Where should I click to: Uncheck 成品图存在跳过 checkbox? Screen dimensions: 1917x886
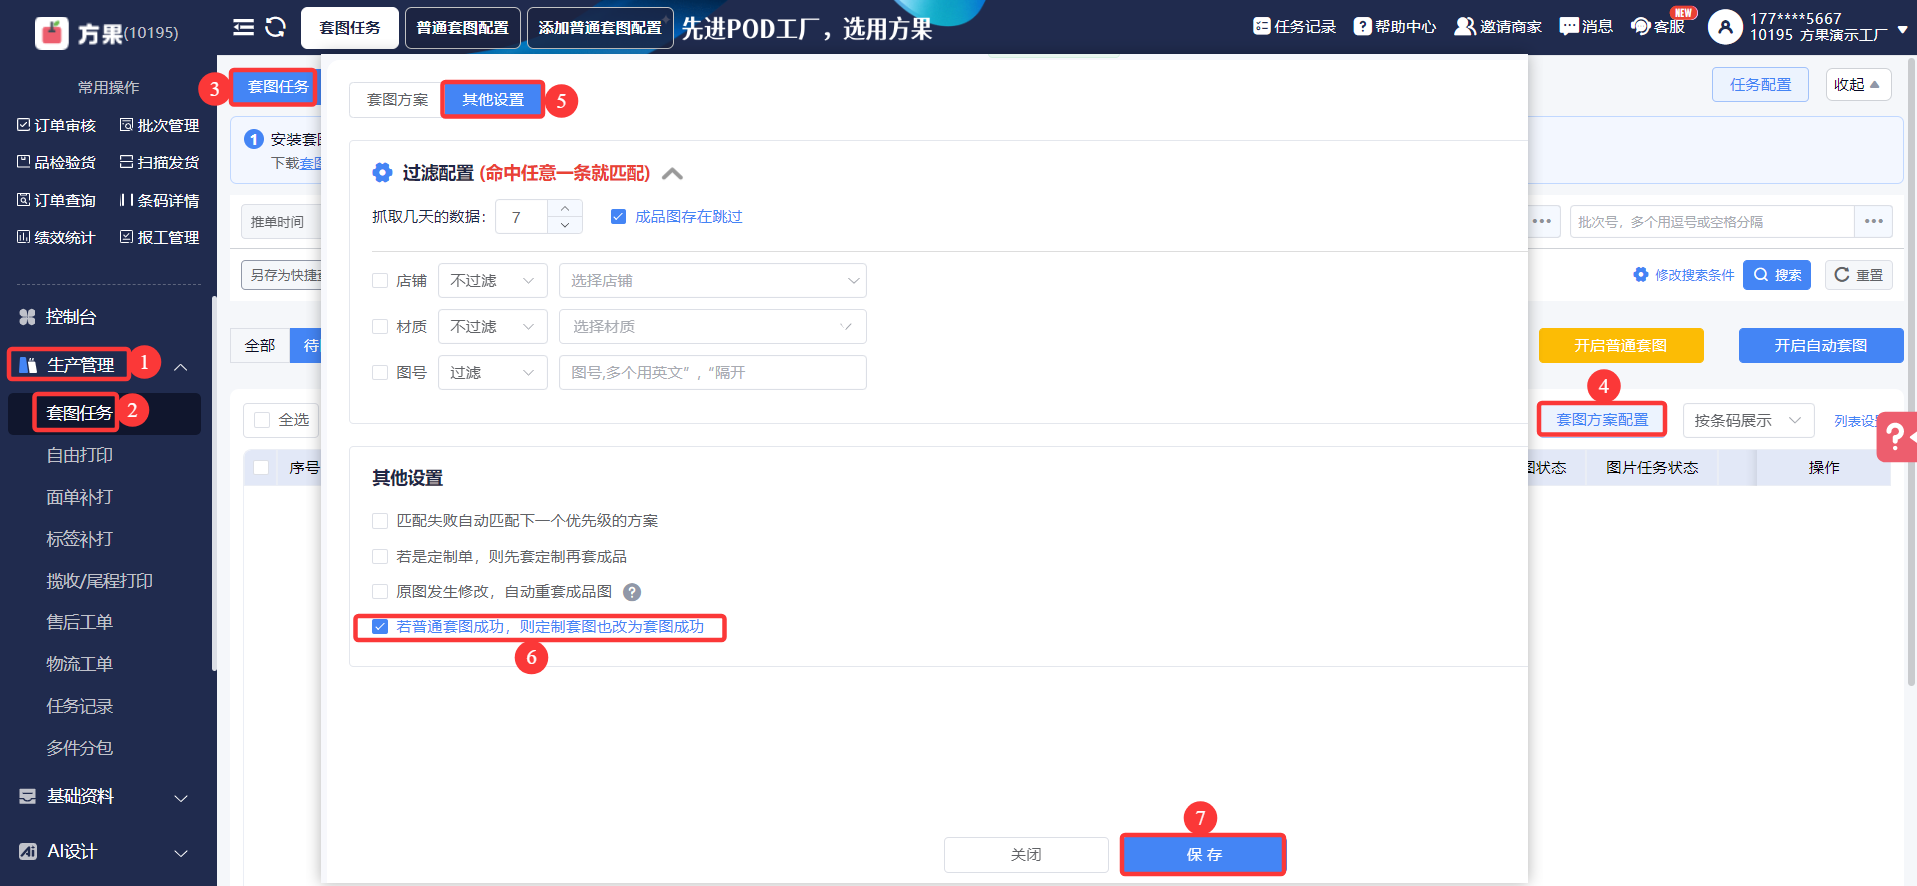coord(619,217)
